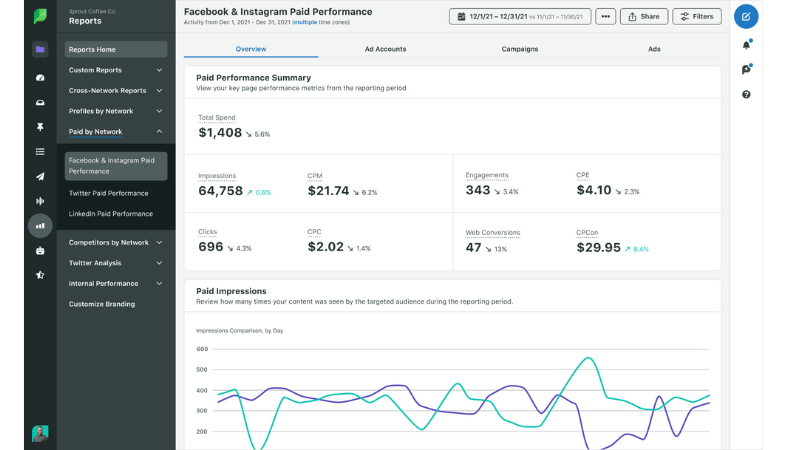Switch to the Campaigns tab
The height and width of the screenshot is (450, 800).
click(x=519, y=49)
